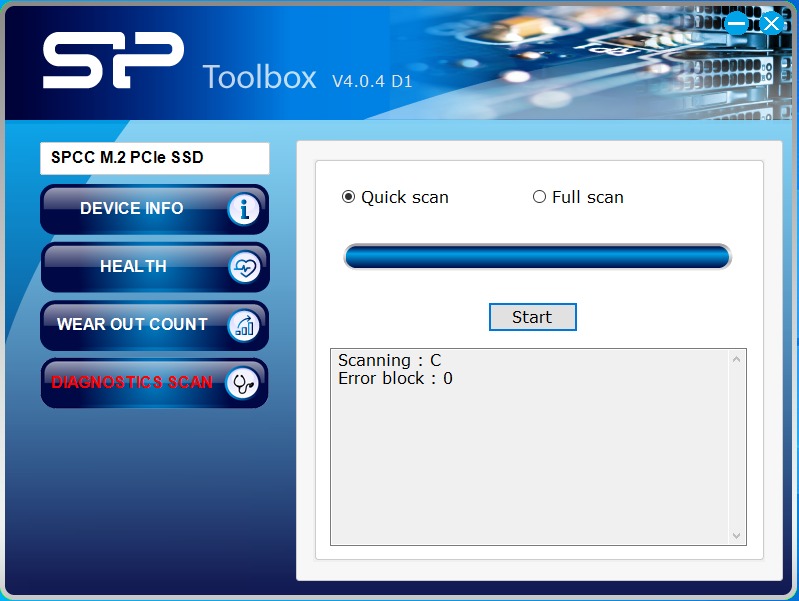Open the DEVICE INFO section

pos(154,209)
